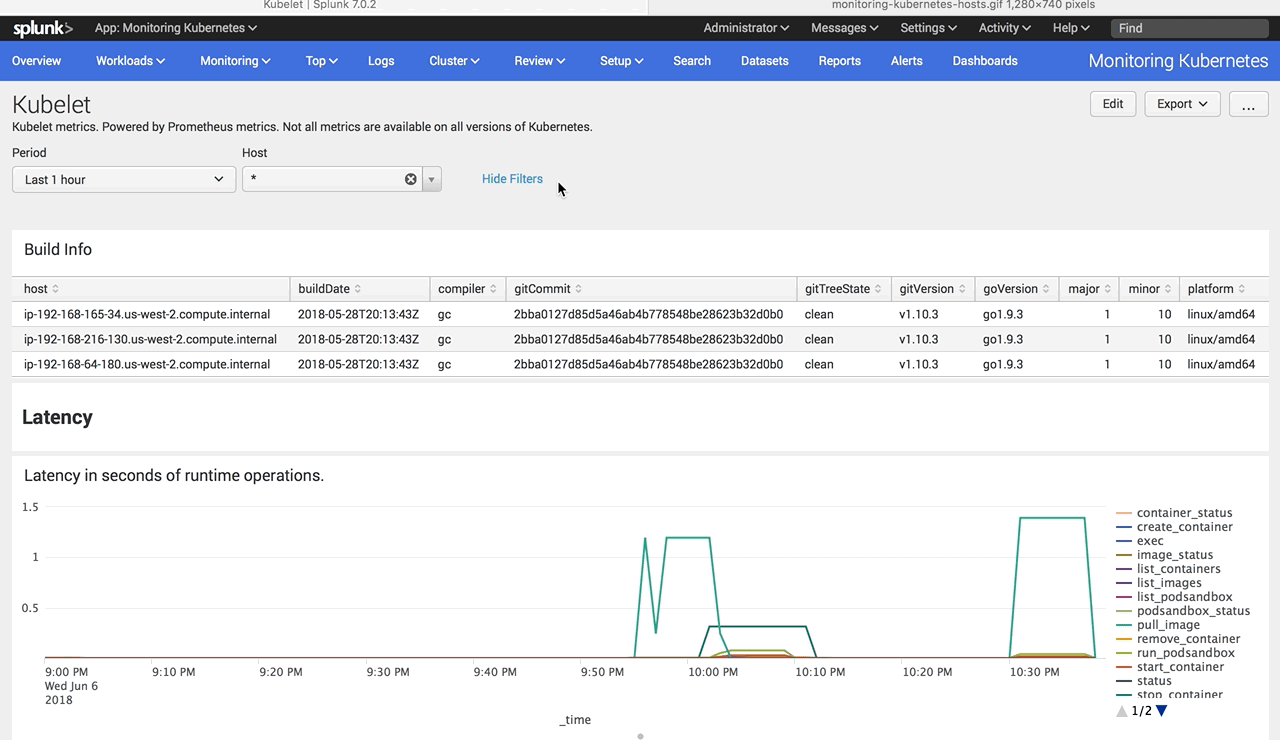The height and width of the screenshot is (740, 1280).
Task: Sort by goVersion column sort icon
Action: 1046,289
